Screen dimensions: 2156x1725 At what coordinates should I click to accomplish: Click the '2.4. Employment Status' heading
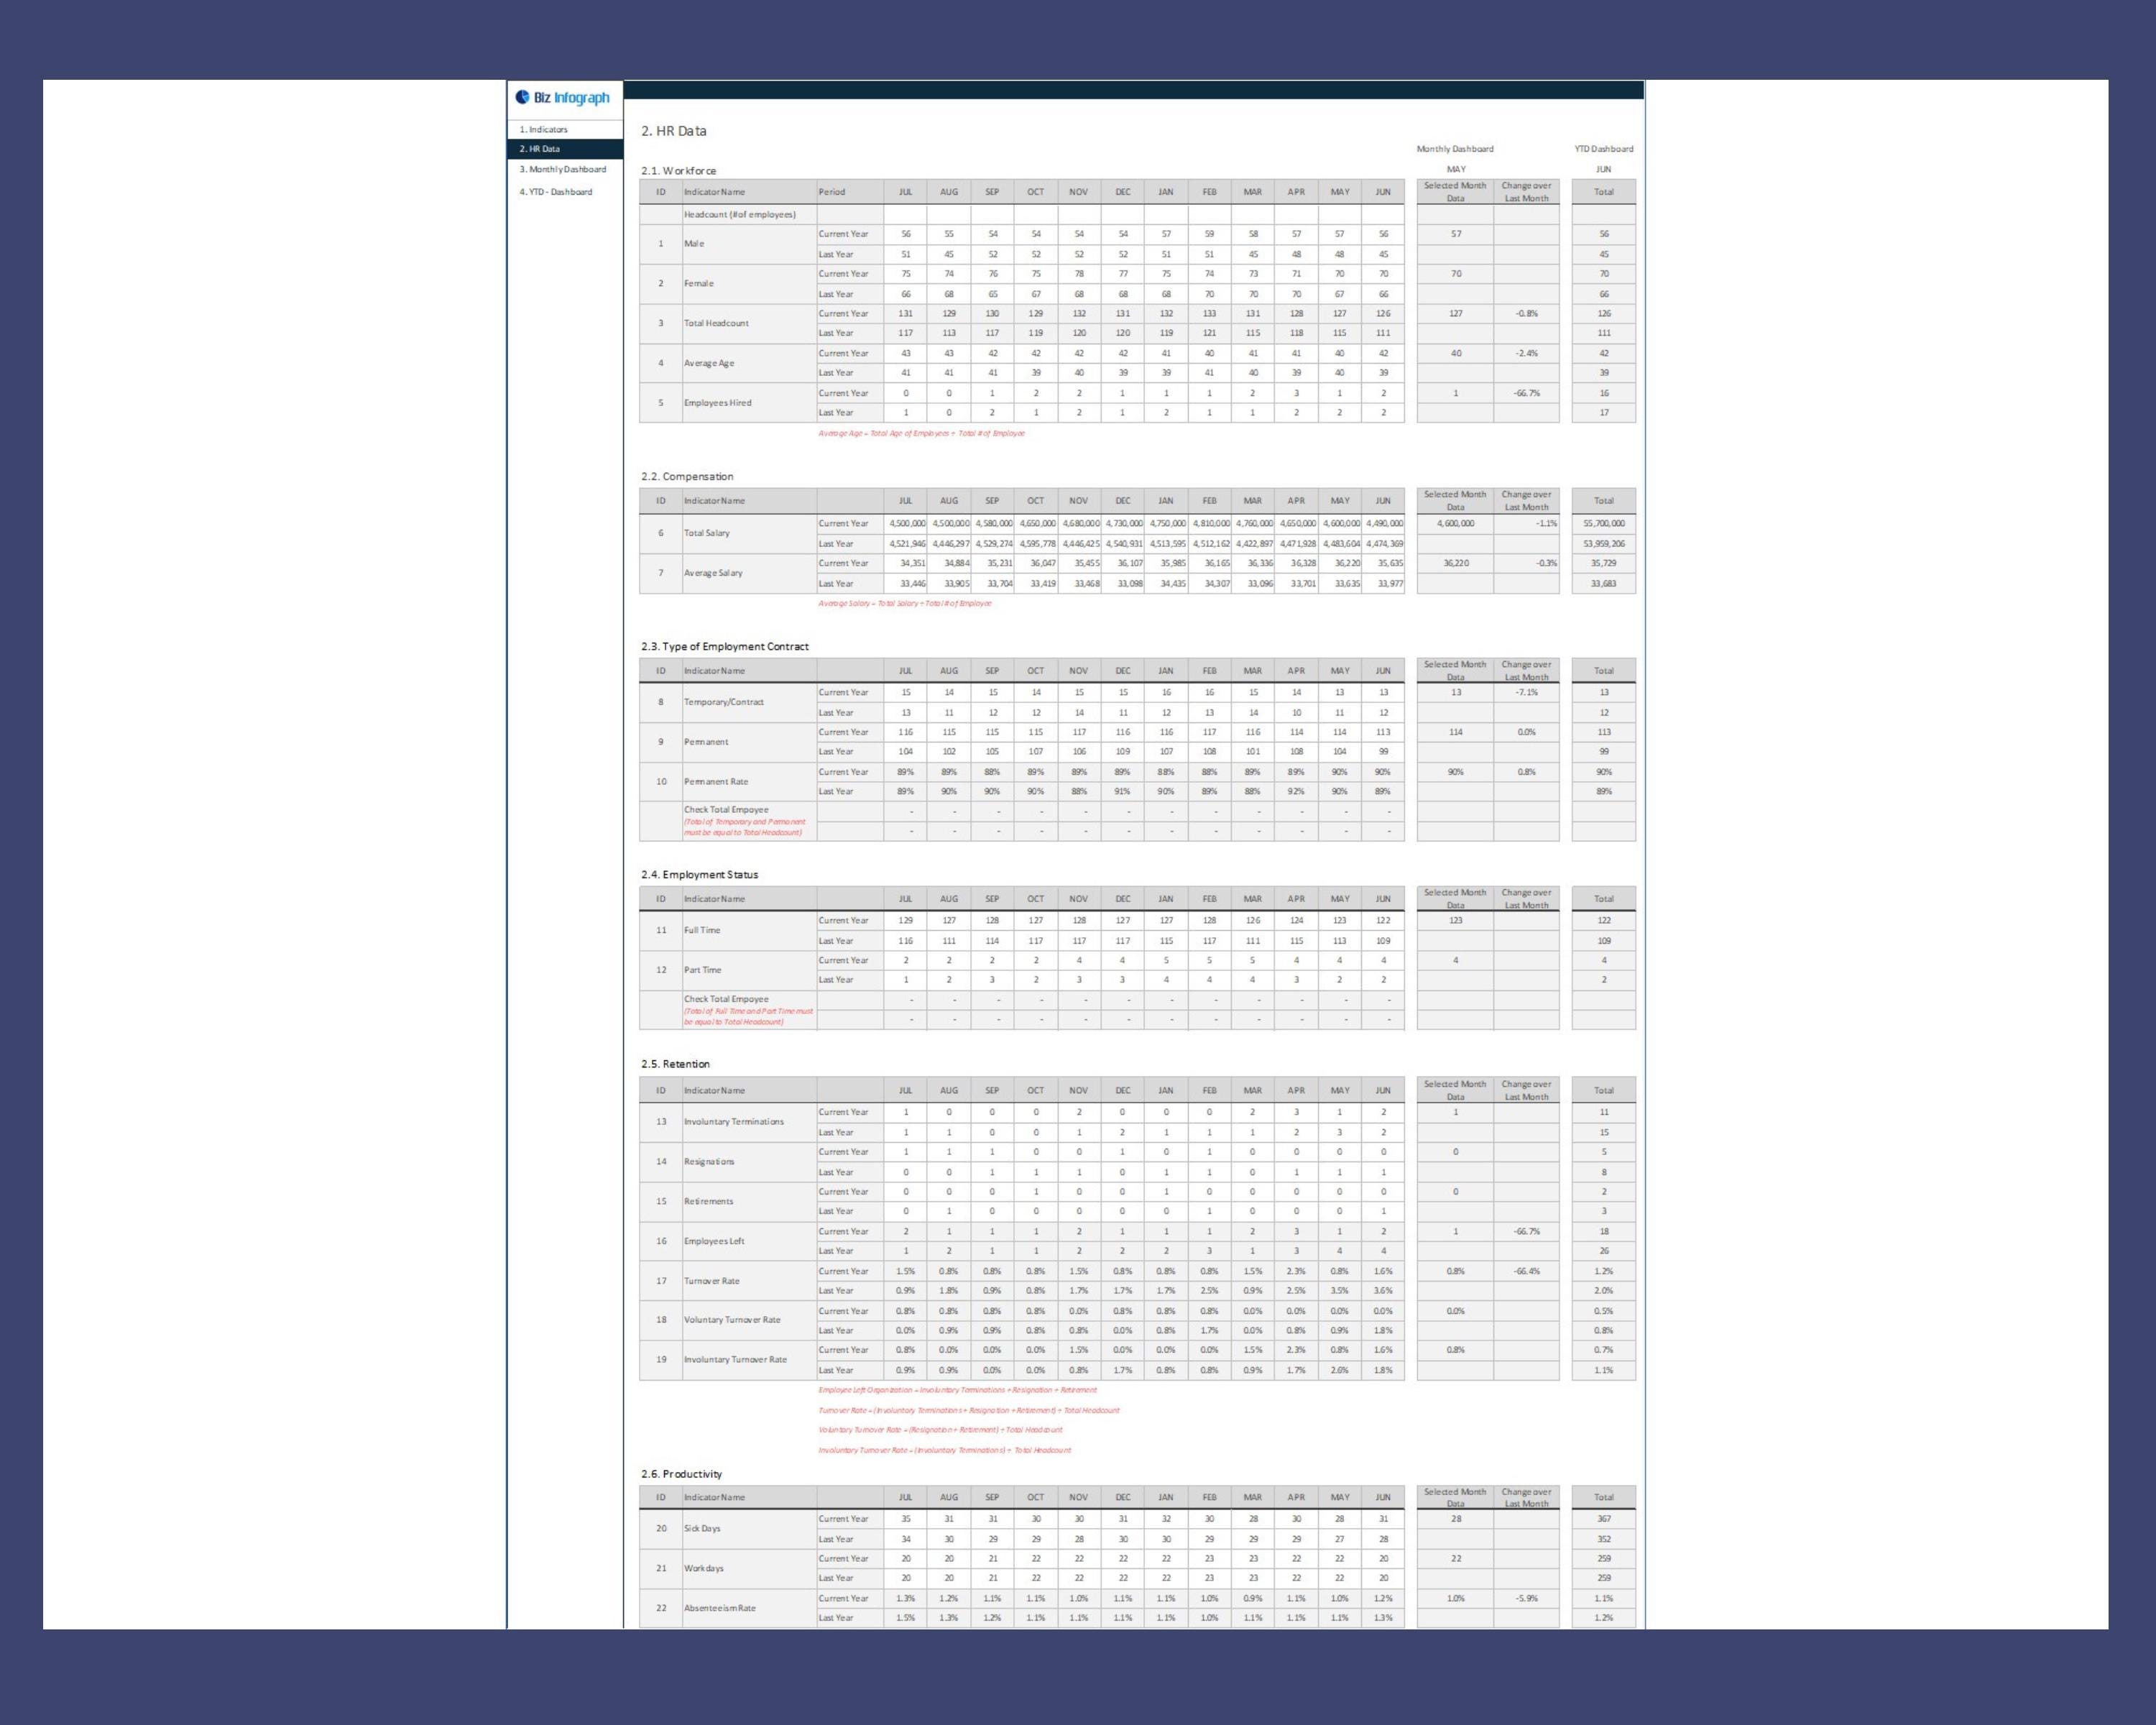click(699, 874)
